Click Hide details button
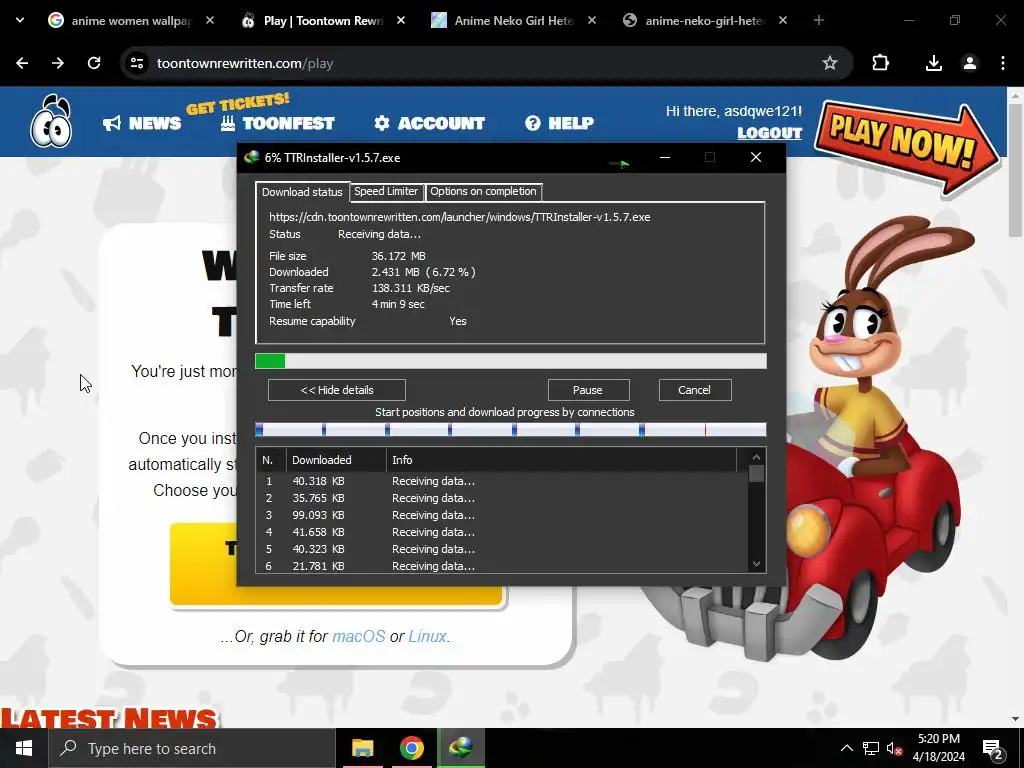This screenshot has height=768, width=1024. point(337,390)
